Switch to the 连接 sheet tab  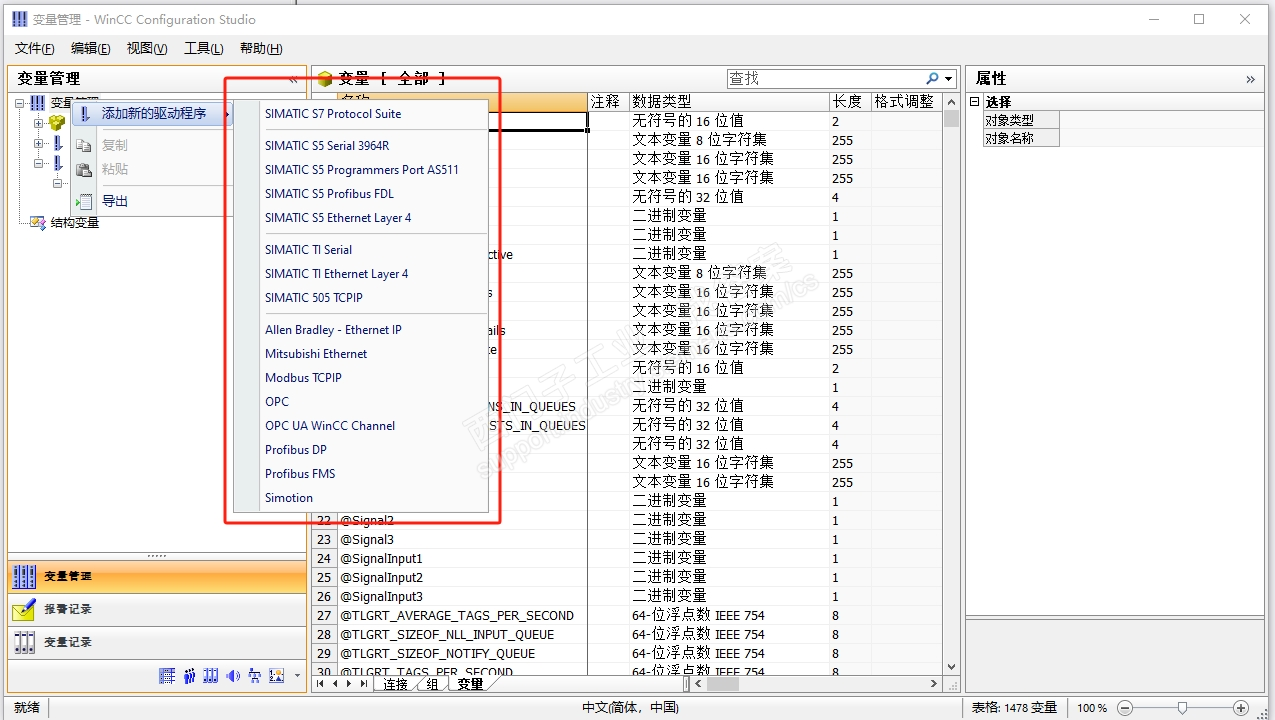[396, 684]
